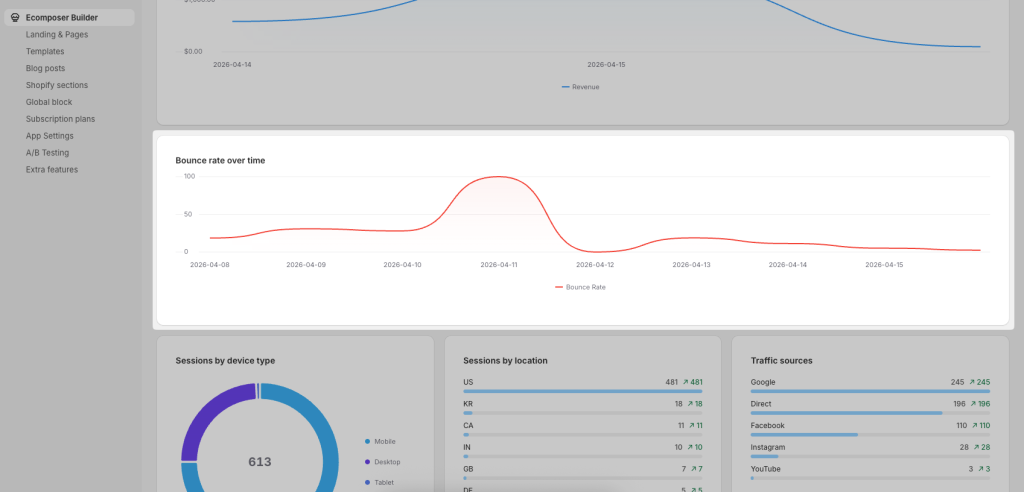Select Shopify sections in sidebar
The width and height of the screenshot is (1024, 492).
pyautogui.click(x=57, y=85)
